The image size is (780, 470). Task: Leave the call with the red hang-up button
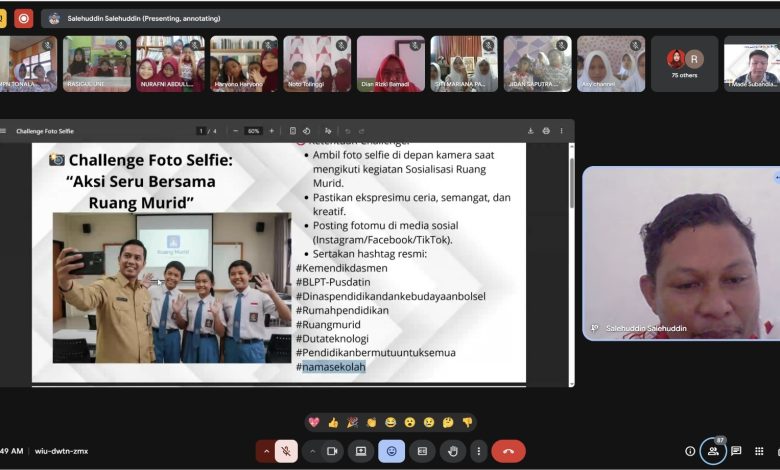click(x=508, y=451)
